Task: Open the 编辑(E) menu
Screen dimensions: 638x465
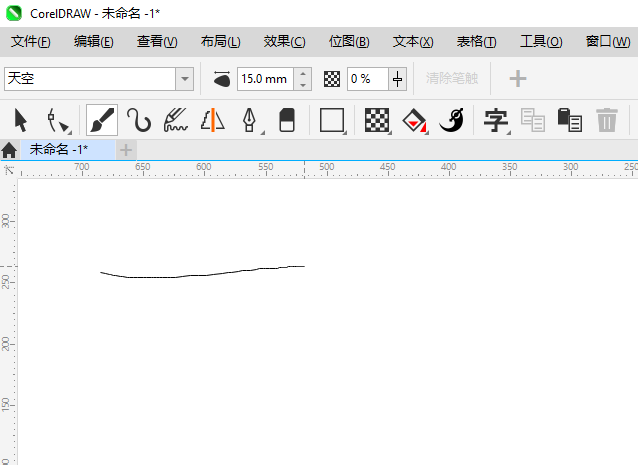Action: pyautogui.click(x=94, y=41)
